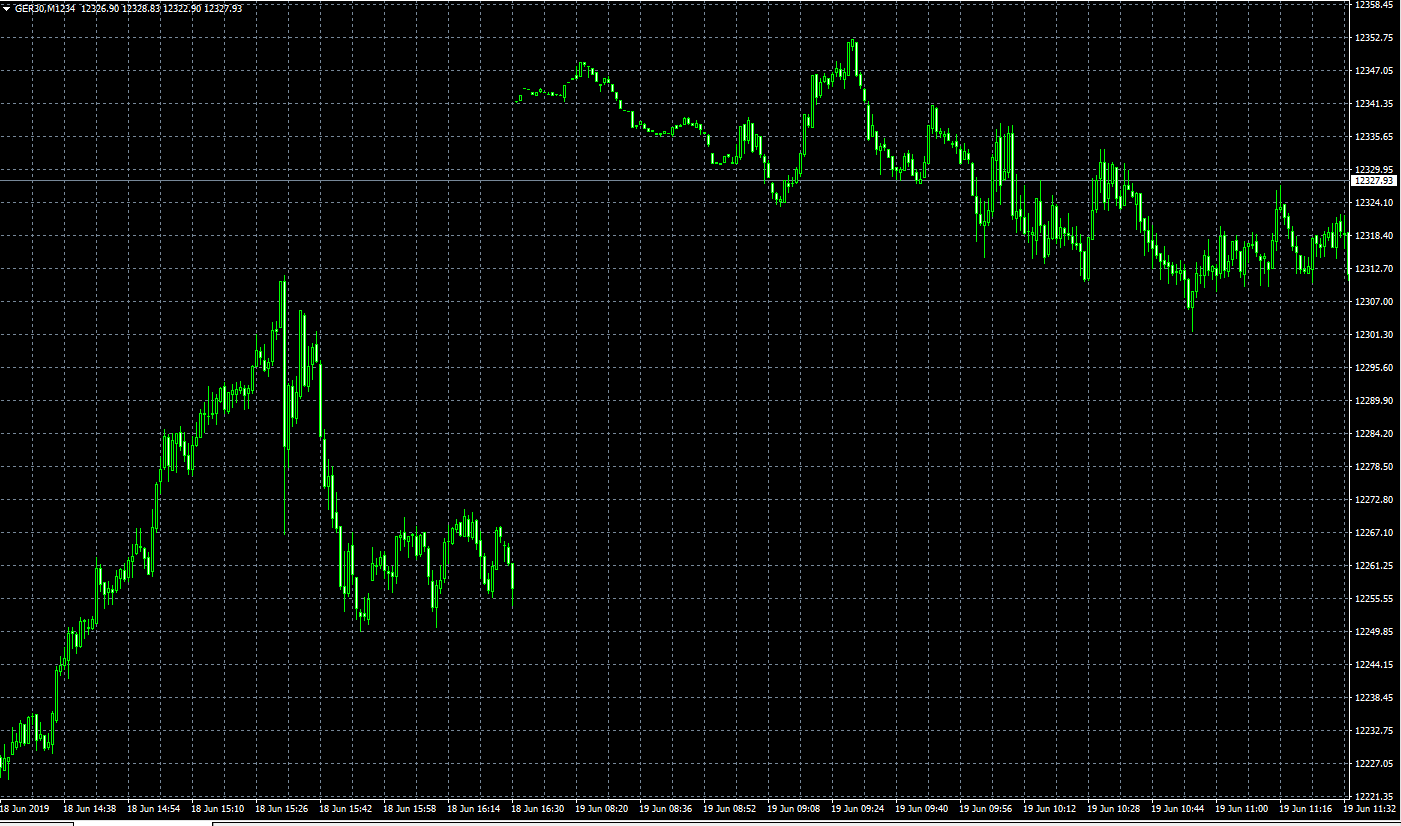Image resolution: width=1401 pixels, height=826 pixels.
Task: Click the 19 Jun 09:56 time label
Action: (985, 808)
